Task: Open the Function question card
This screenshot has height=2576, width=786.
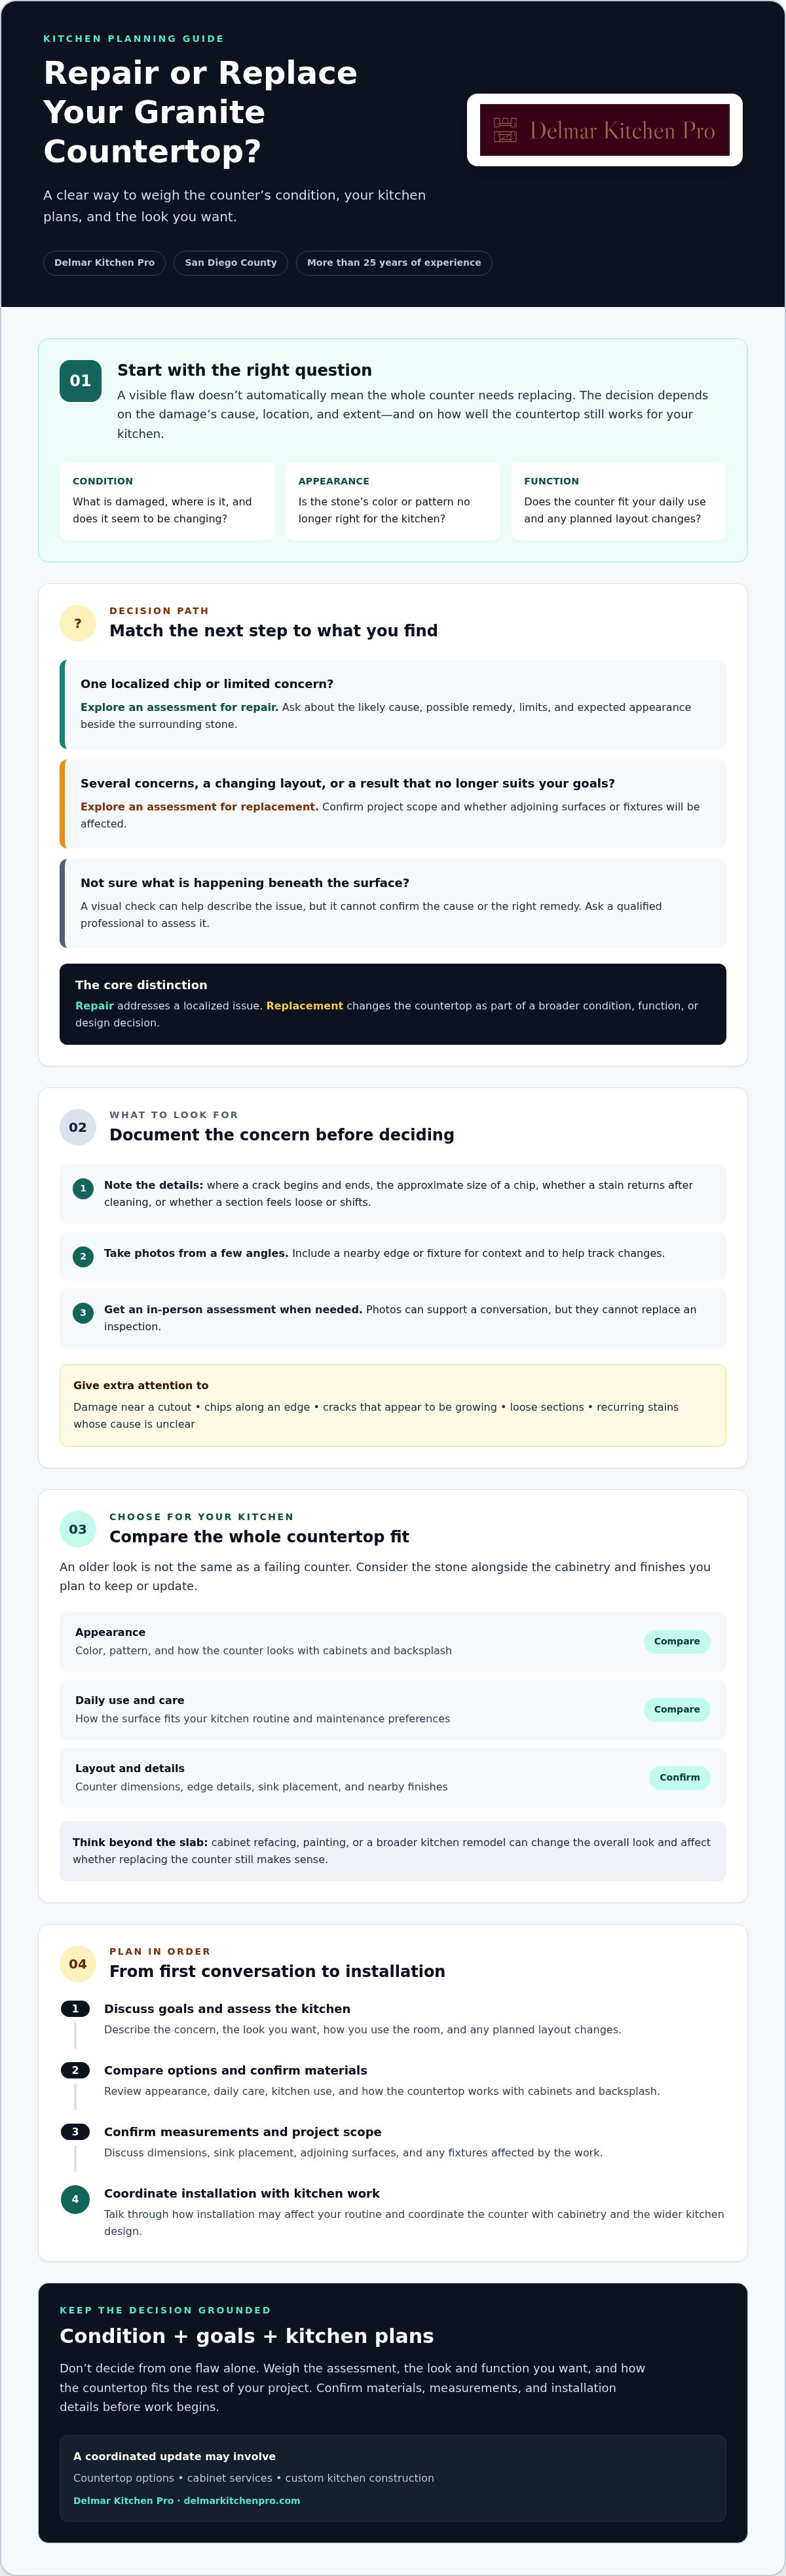Action: click(x=618, y=501)
